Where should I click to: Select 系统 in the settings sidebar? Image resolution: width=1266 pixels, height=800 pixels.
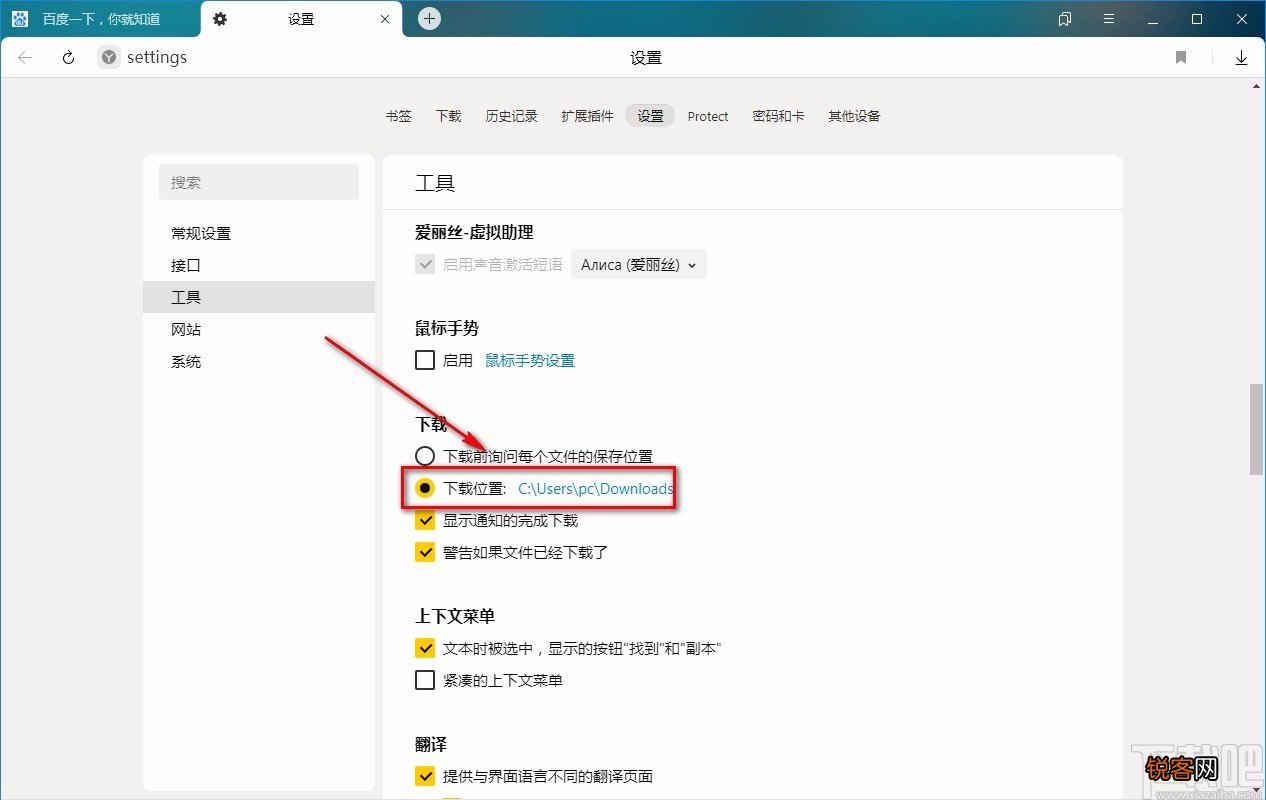pyautogui.click(x=186, y=361)
